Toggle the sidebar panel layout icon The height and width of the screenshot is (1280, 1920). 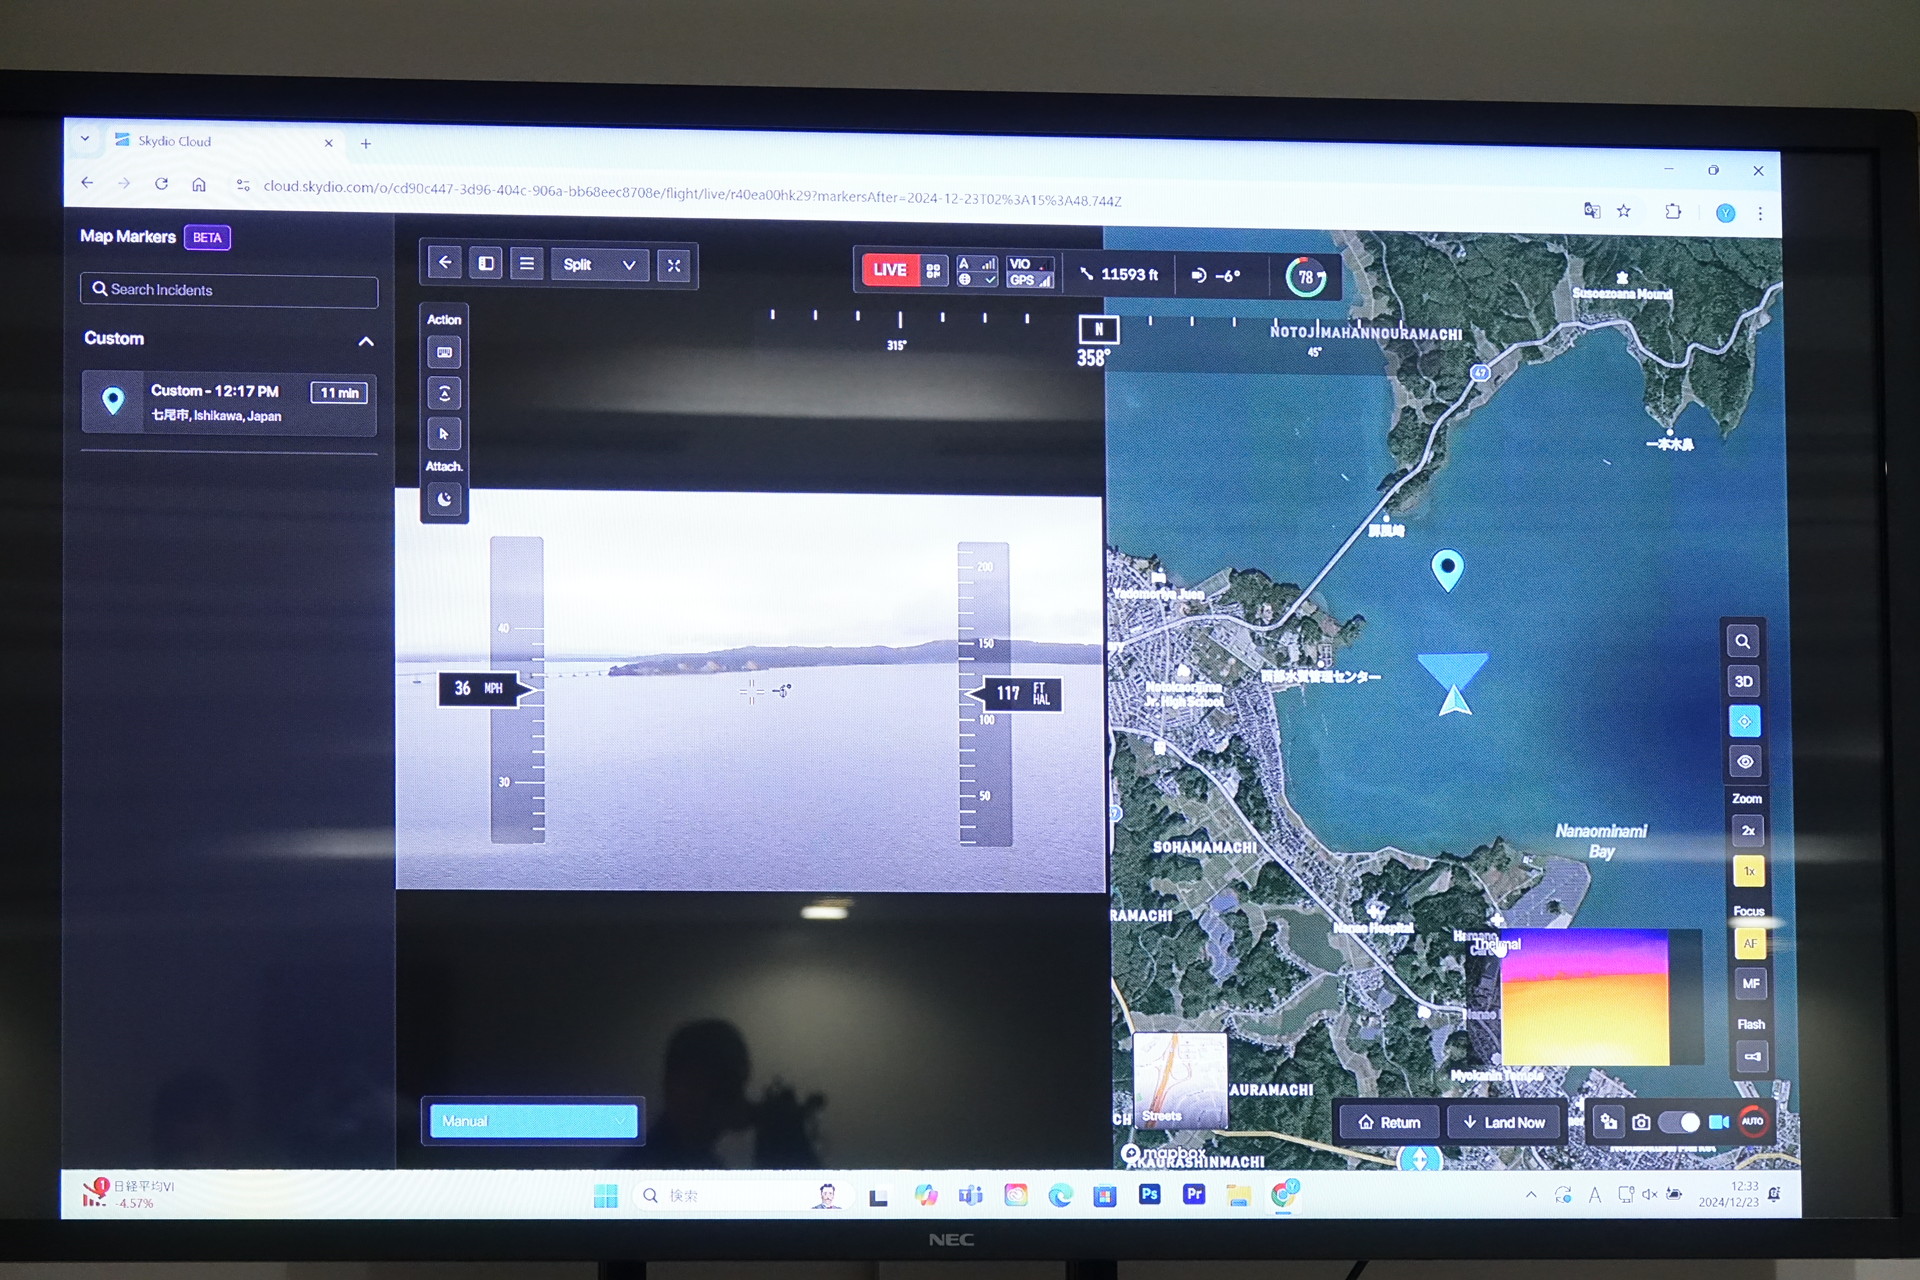pos(486,264)
